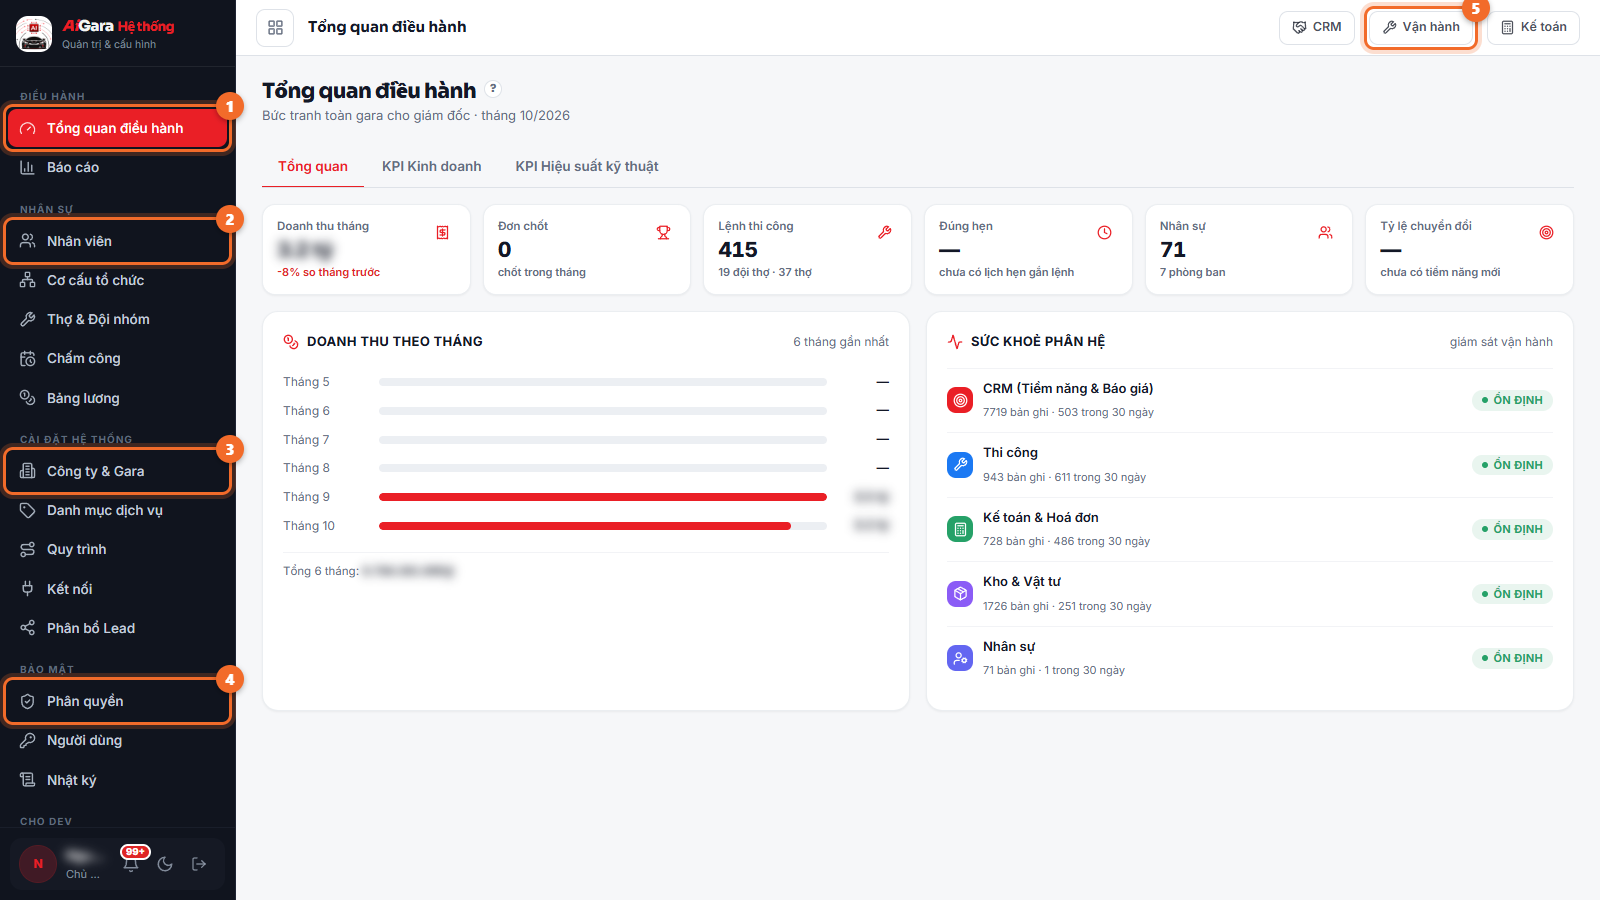Image resolution: width=1600 pixels, height=900 pixels.
Task: Click trophy icon on Đơn chốt card
Action: point(663,233)
